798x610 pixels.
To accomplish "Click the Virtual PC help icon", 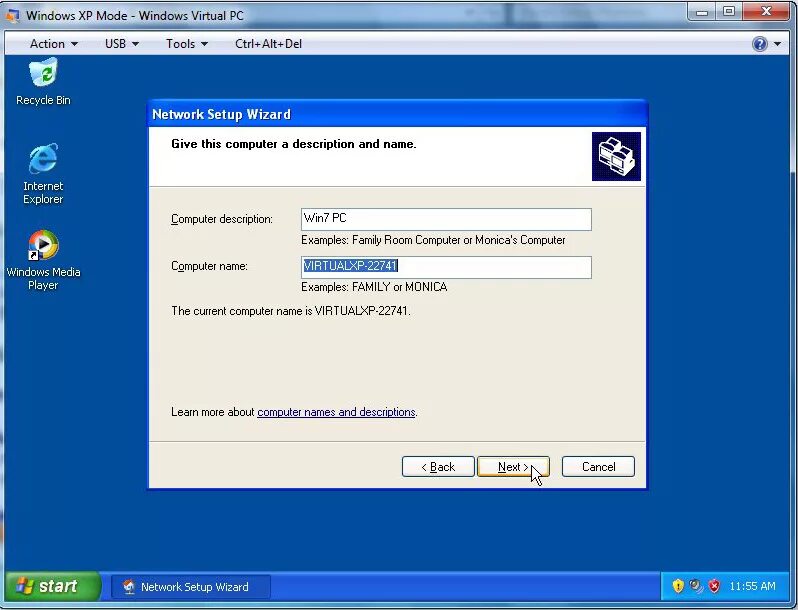I will point(759,44).
